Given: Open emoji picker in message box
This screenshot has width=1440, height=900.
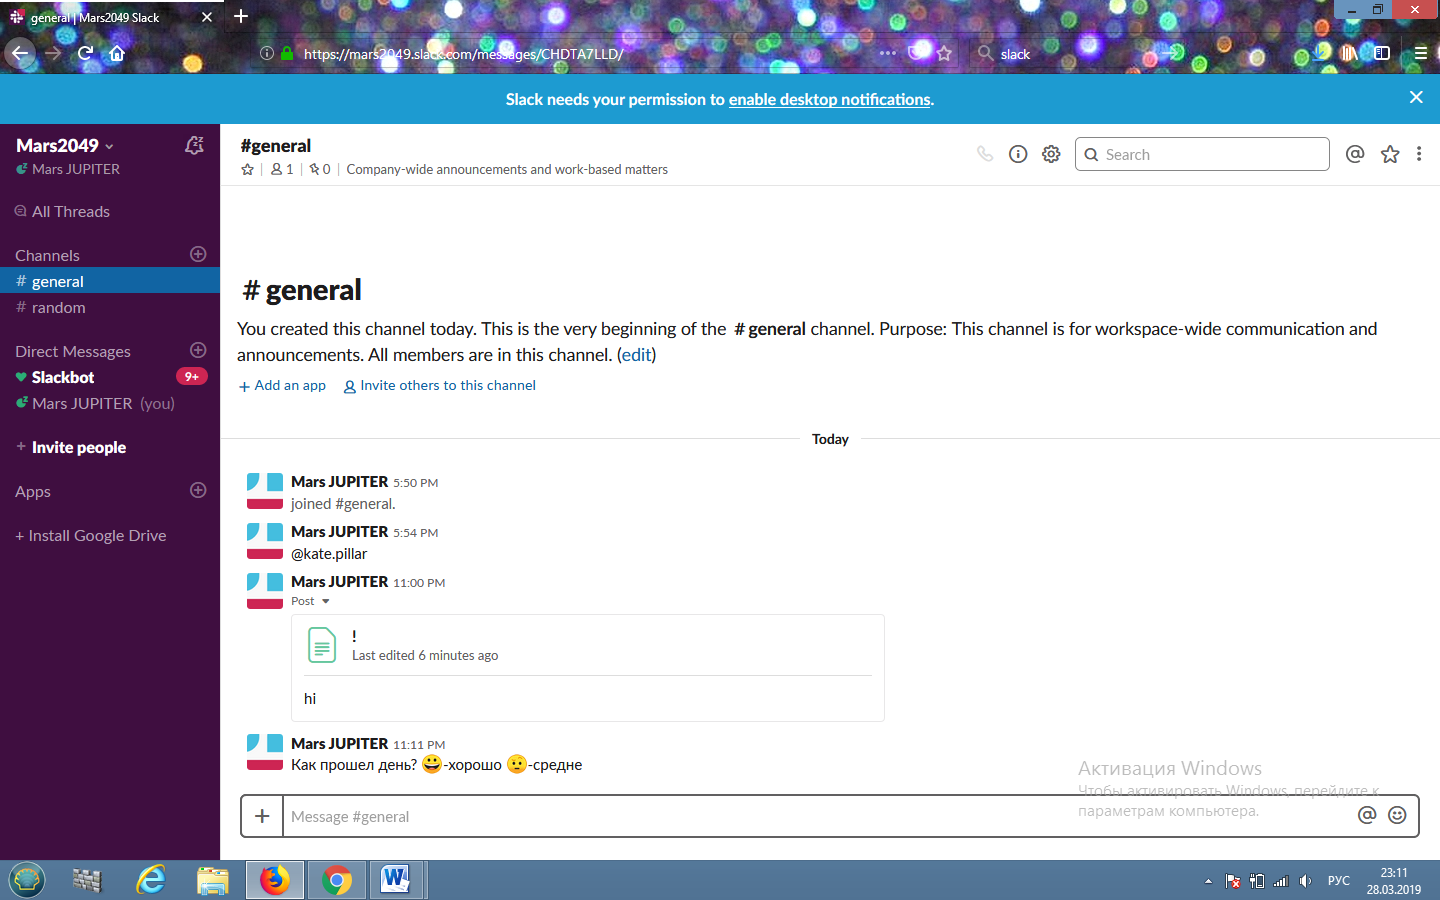Looking at the screenshot, I should pos(1398,815).
